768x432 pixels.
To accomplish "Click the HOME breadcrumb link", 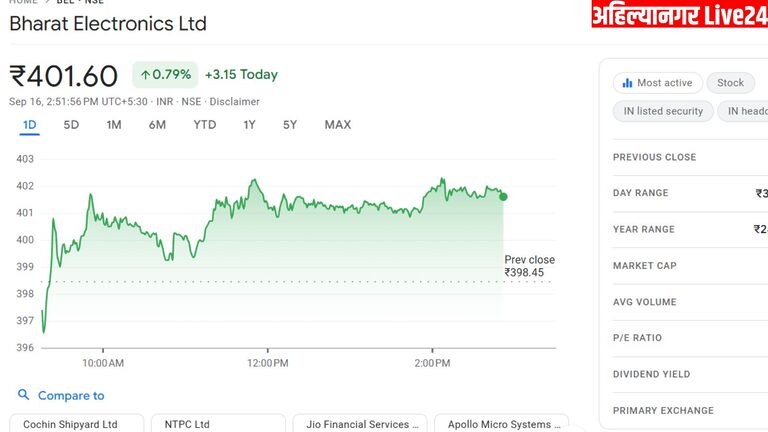I will [23, 2].
